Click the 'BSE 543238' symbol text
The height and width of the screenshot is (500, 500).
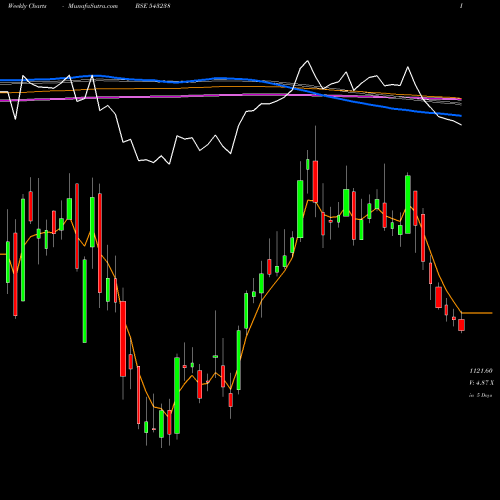coord(153,6)
